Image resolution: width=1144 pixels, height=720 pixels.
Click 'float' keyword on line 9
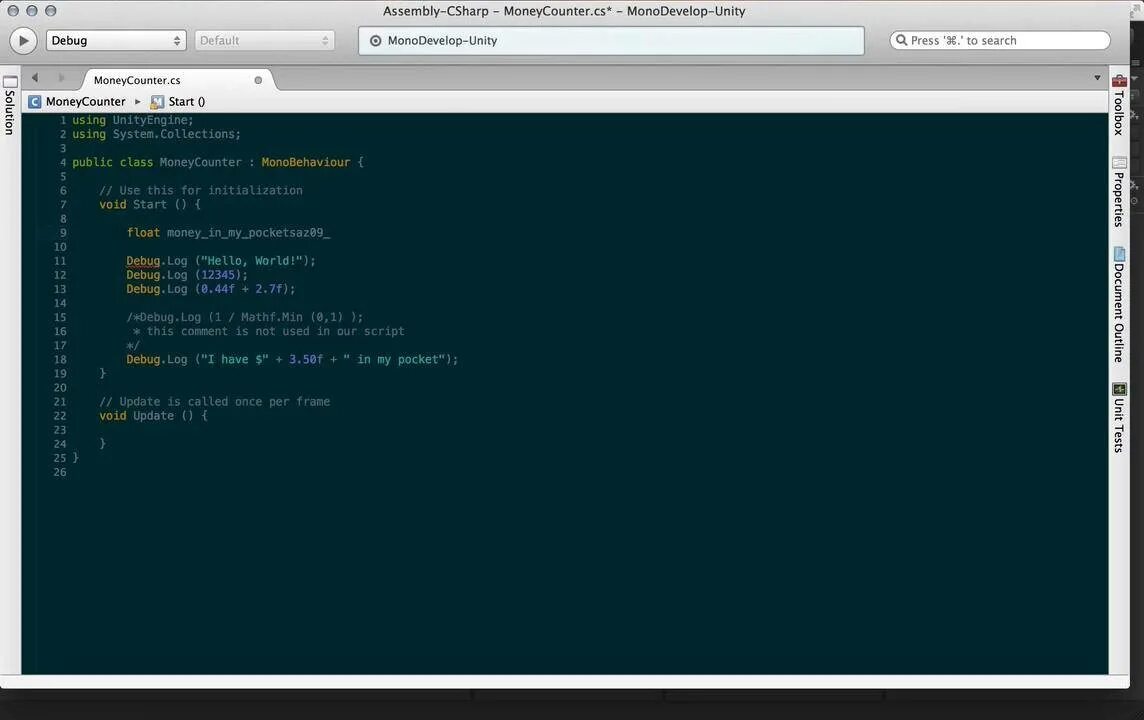click(x=143, y=233)
